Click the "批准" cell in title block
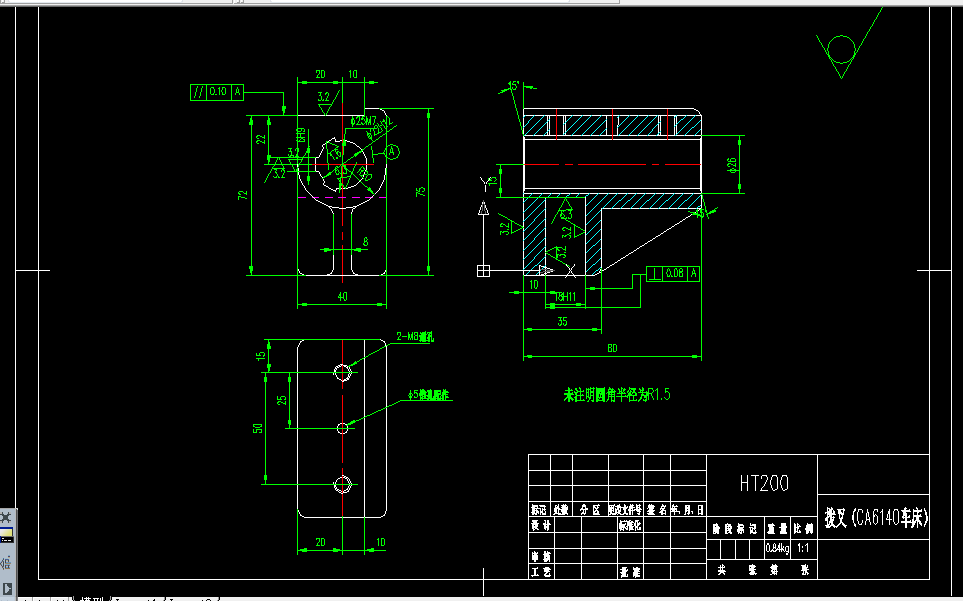Image resolution: width=963 pixels, height=601 pixels. pyautogui.click(x=630, y=572)
